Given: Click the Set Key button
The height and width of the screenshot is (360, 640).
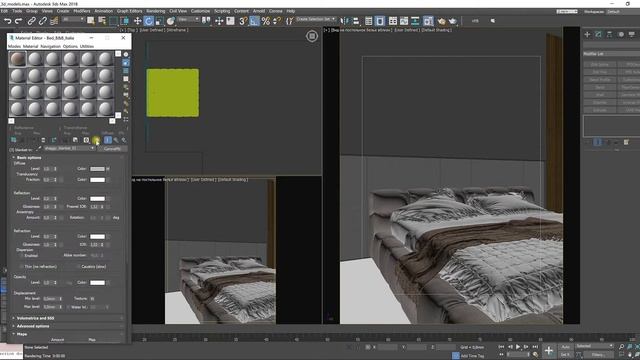Looking at the screenshot, I should tap(565, 355).
